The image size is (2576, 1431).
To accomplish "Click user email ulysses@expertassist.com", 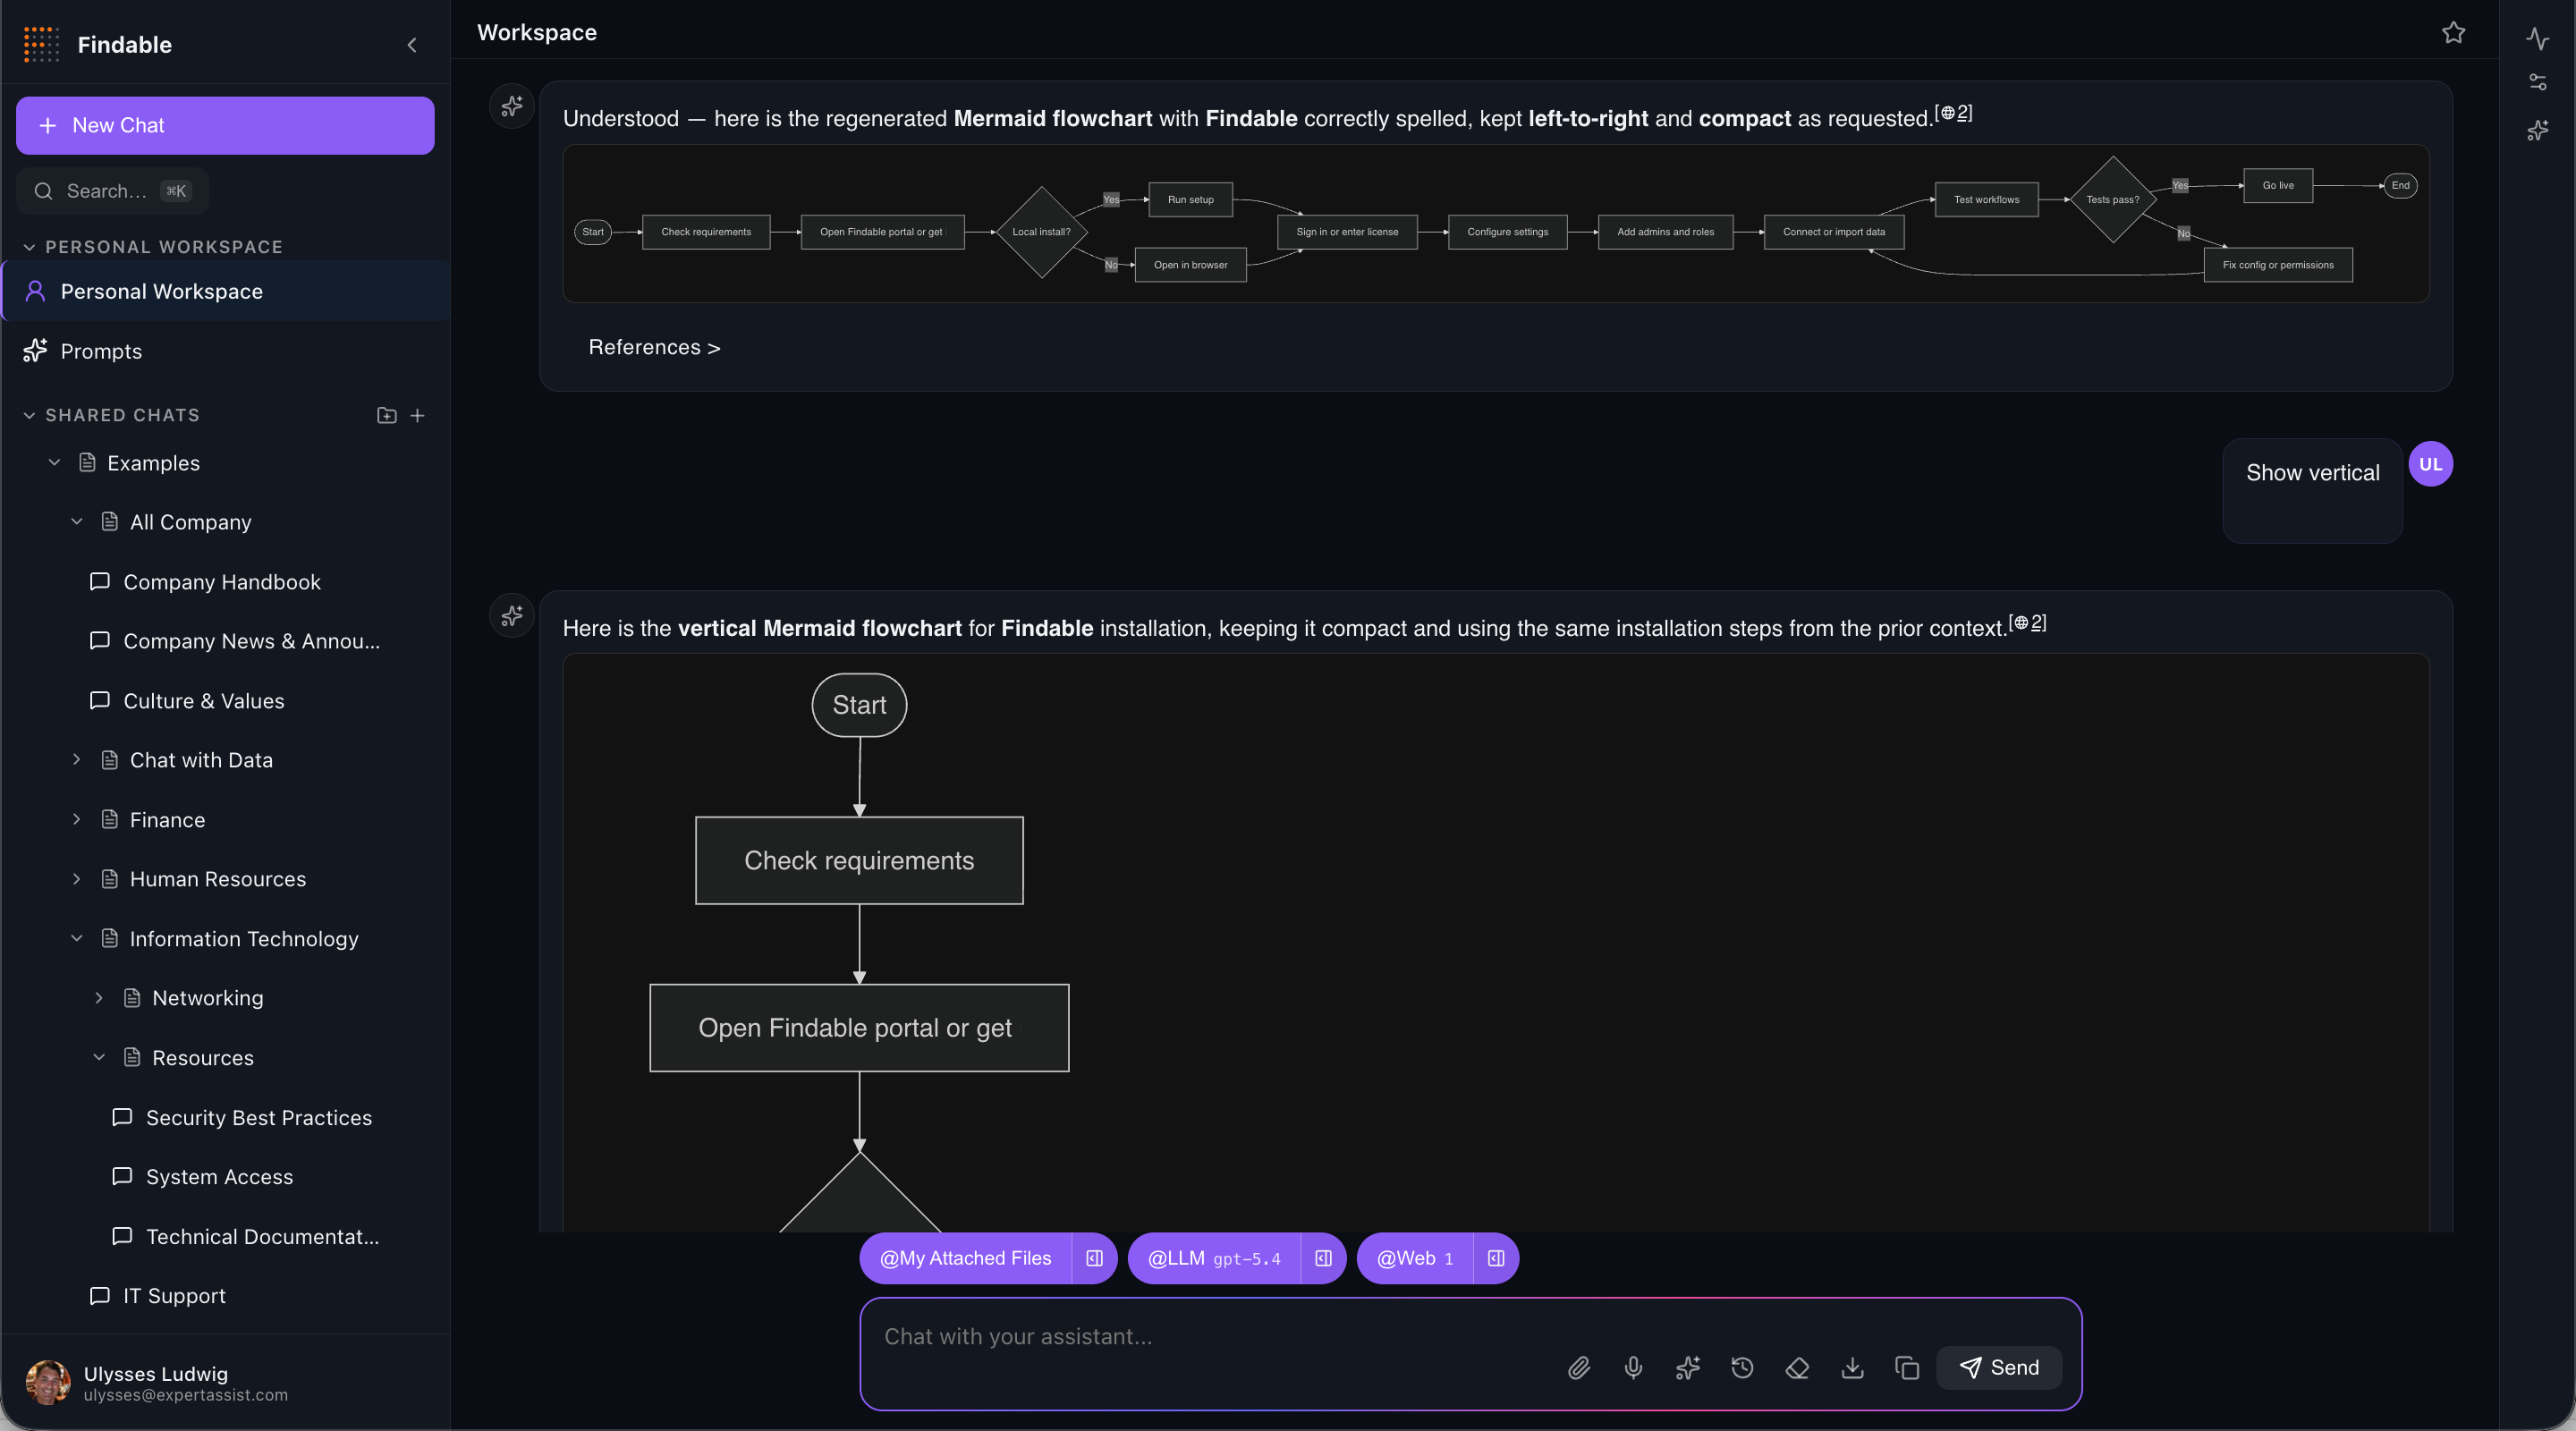I will (186, 1395).
